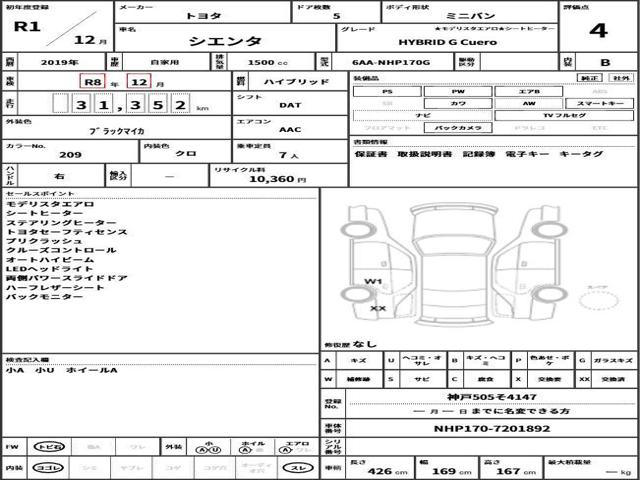
Task: Click the "W1" mark on car diagram
Action: tap(373, 281)
